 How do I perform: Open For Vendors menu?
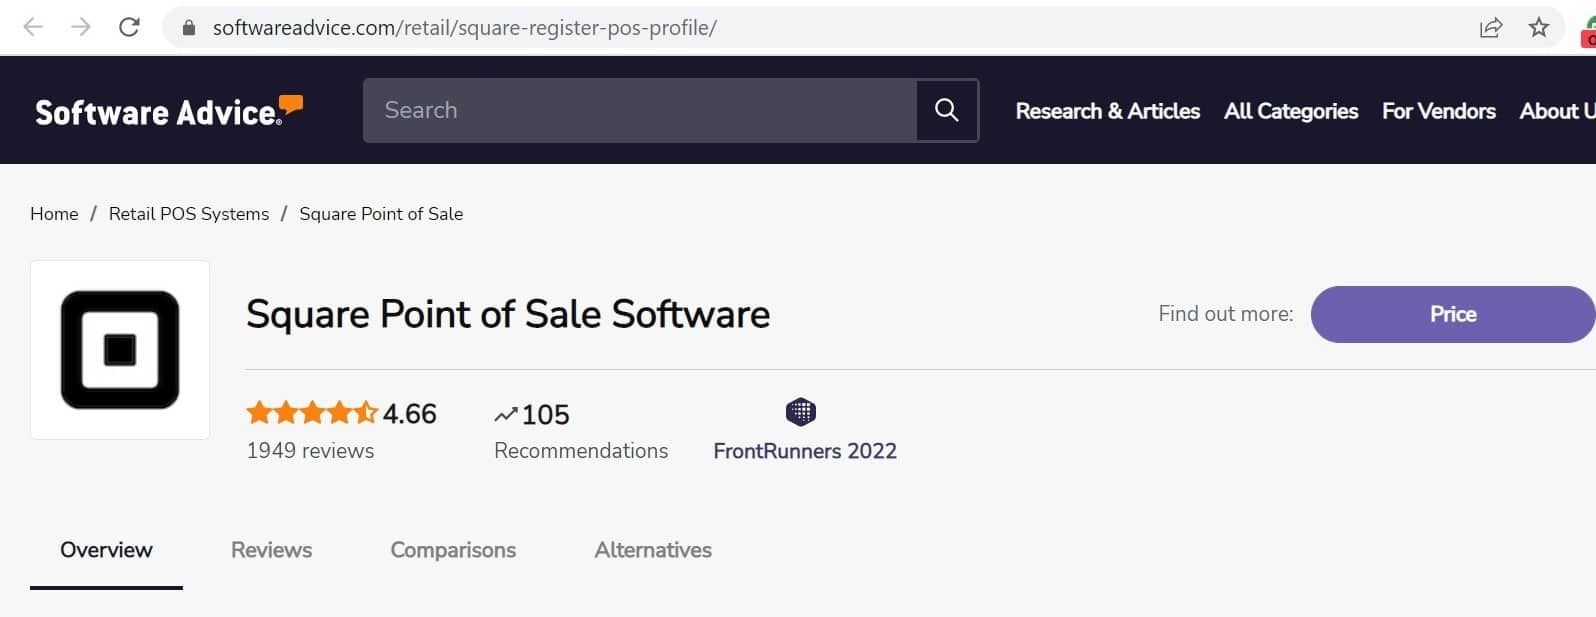[x=1439, y=111]
